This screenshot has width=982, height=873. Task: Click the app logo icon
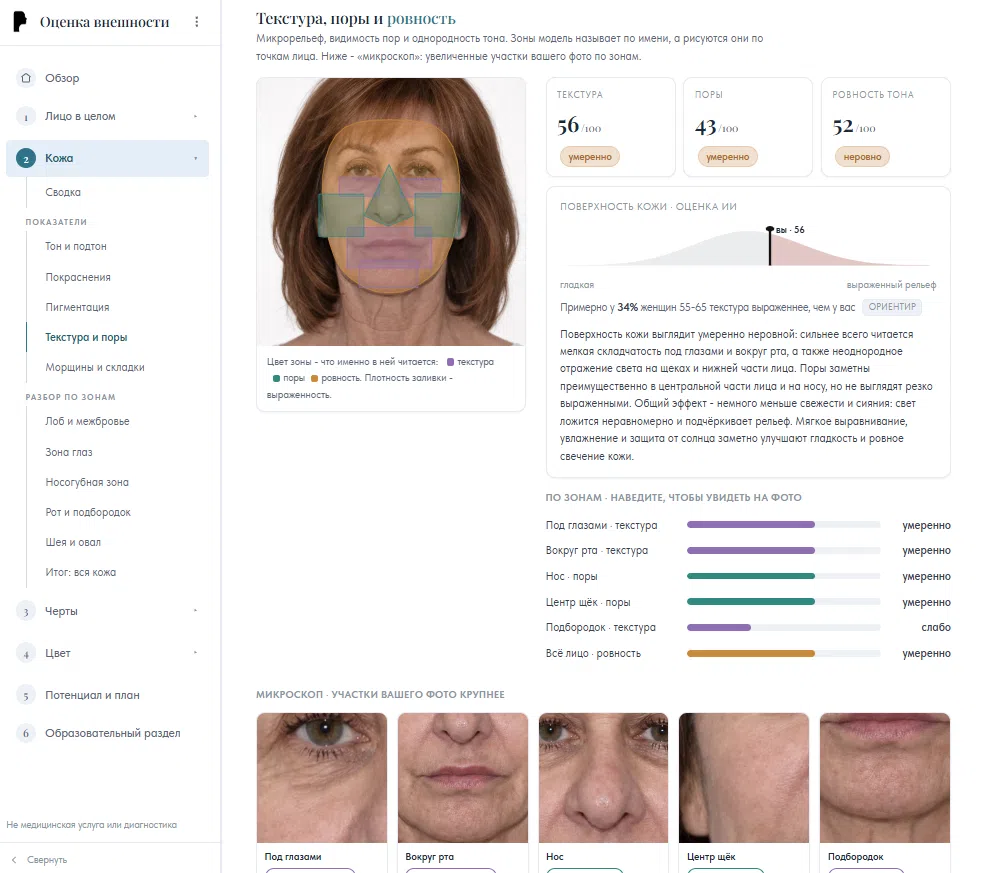point(20,21)
